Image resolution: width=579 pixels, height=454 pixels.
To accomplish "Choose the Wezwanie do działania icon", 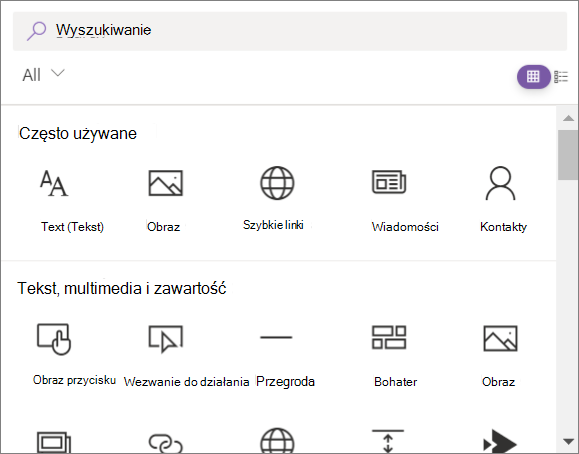I will click(165, 339).
